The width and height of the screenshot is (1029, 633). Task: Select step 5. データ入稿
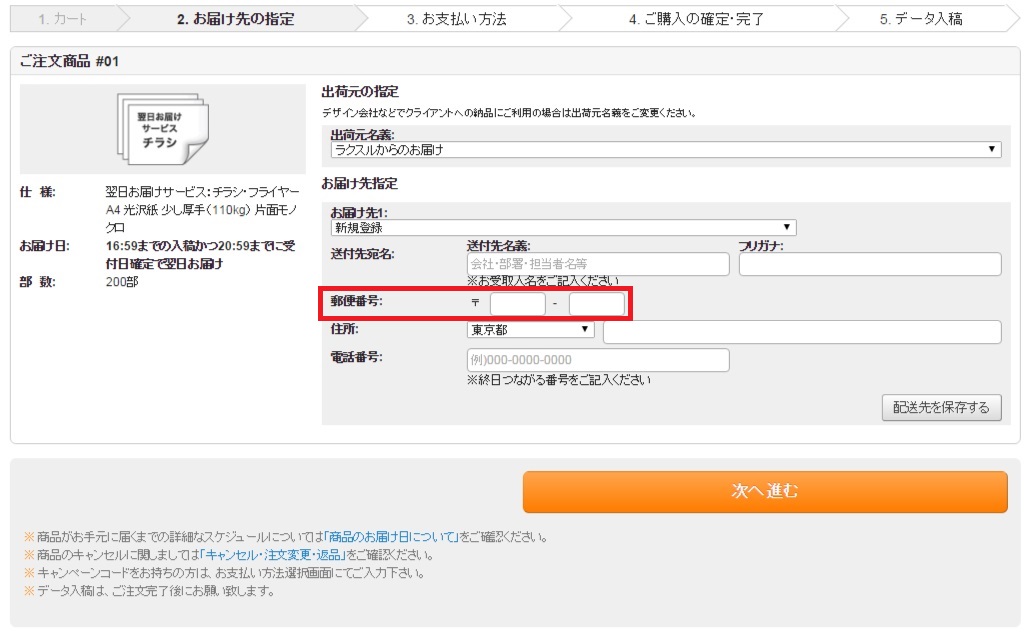(x=920, y=19)
